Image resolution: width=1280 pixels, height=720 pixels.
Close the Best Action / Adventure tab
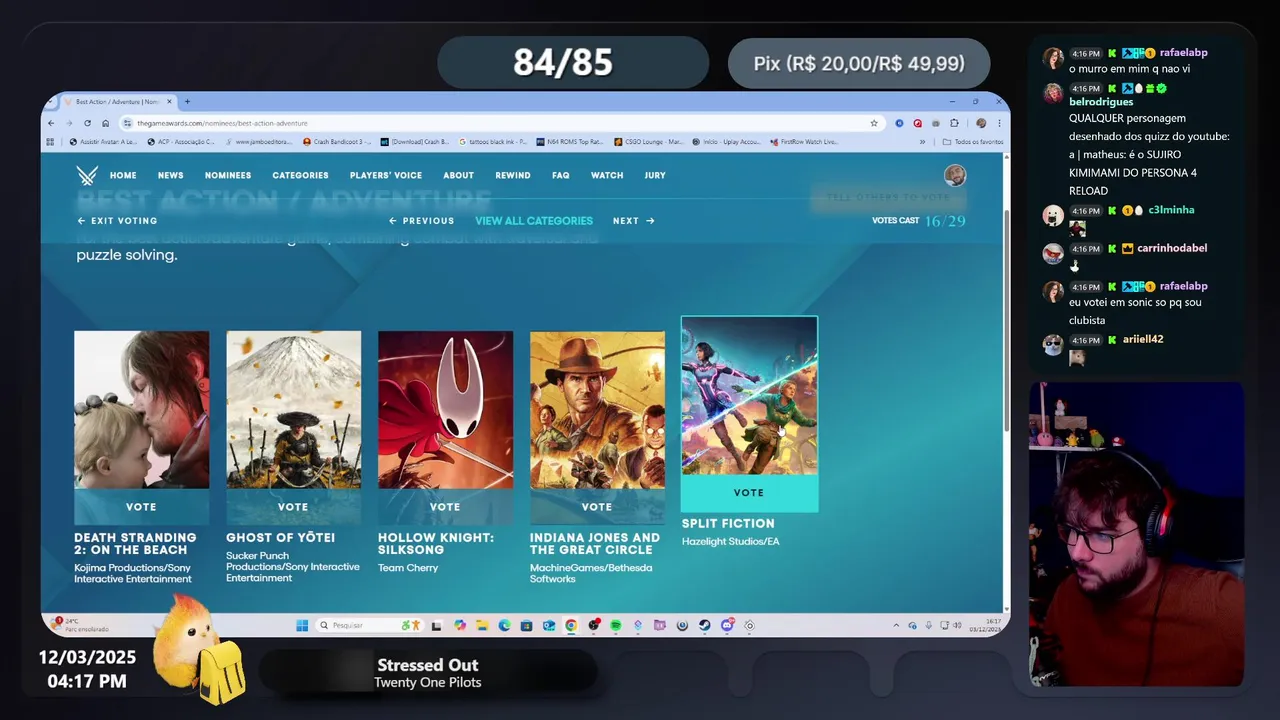[x=169, y=101]
